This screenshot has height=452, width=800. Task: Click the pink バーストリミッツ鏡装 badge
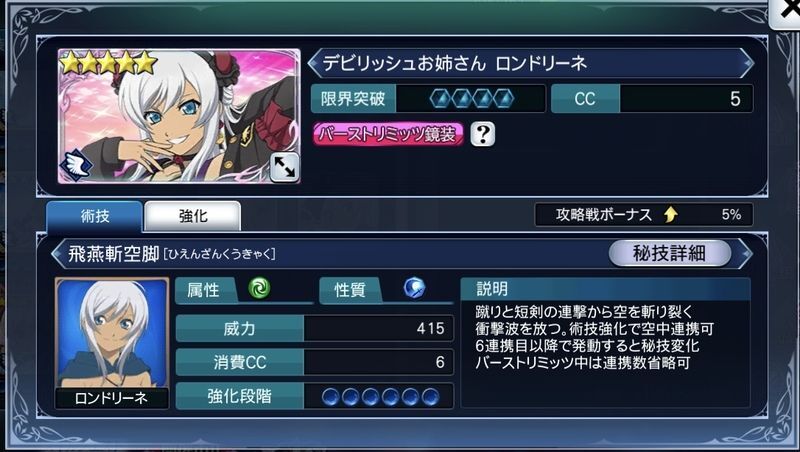[x=388, y=134]
